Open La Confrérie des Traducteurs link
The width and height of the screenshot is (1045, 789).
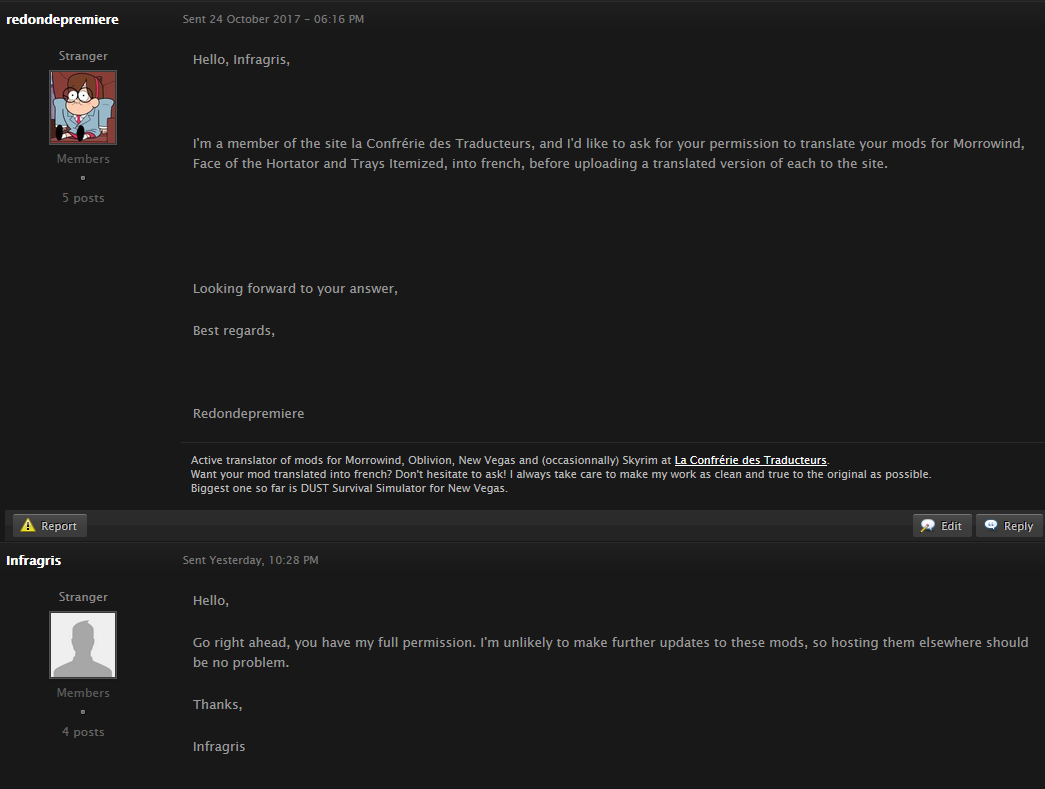click(x=750, y=460)
